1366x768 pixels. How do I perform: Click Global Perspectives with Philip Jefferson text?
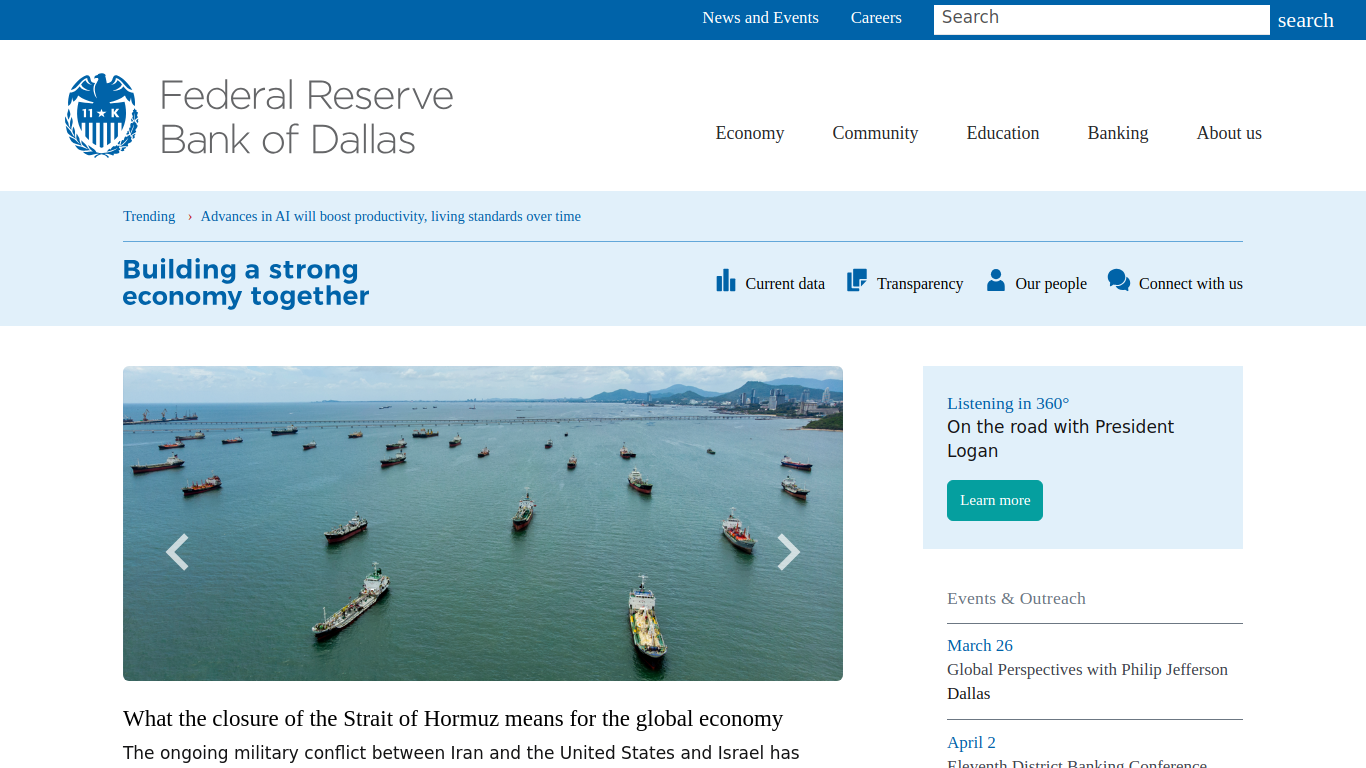(x=1087, y=670)
